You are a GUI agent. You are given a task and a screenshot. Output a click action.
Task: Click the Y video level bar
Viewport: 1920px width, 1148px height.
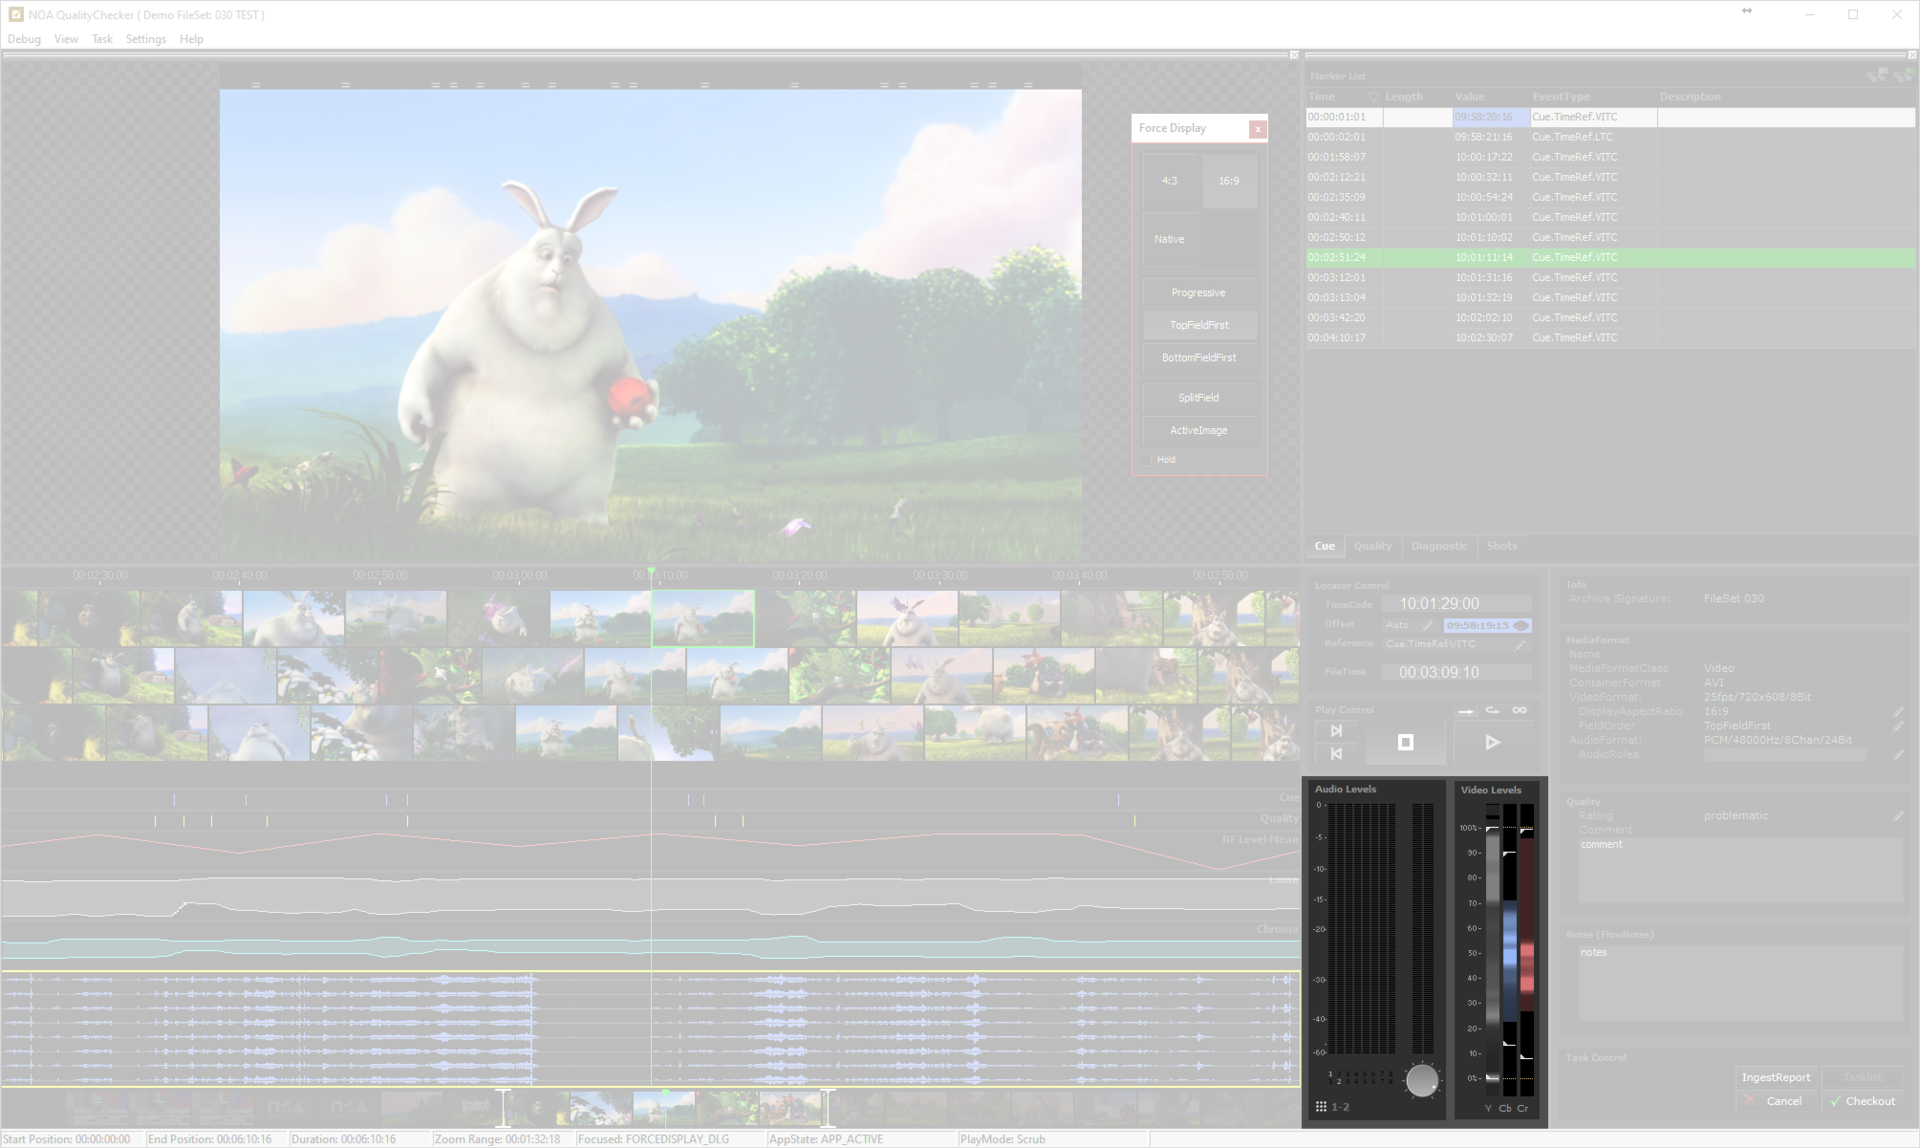pos(1491,950)
